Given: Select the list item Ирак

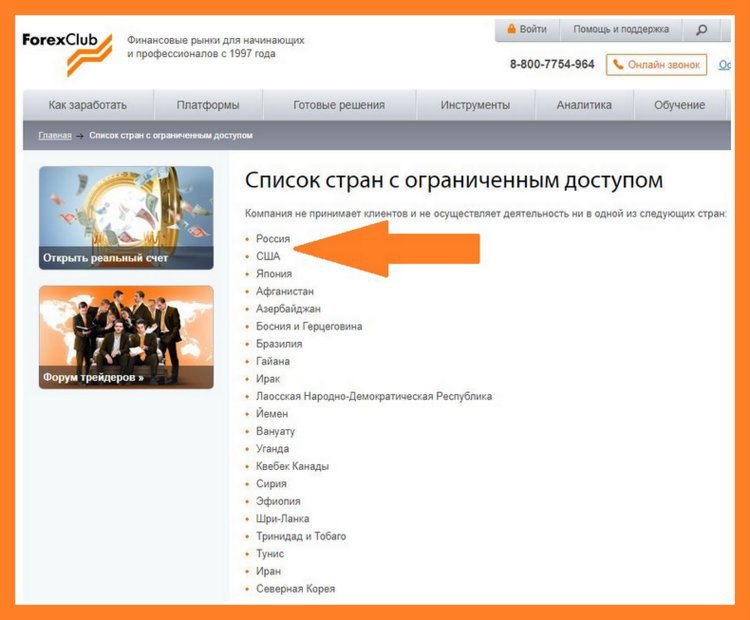Looking at the screenshot, I should 268,379.
